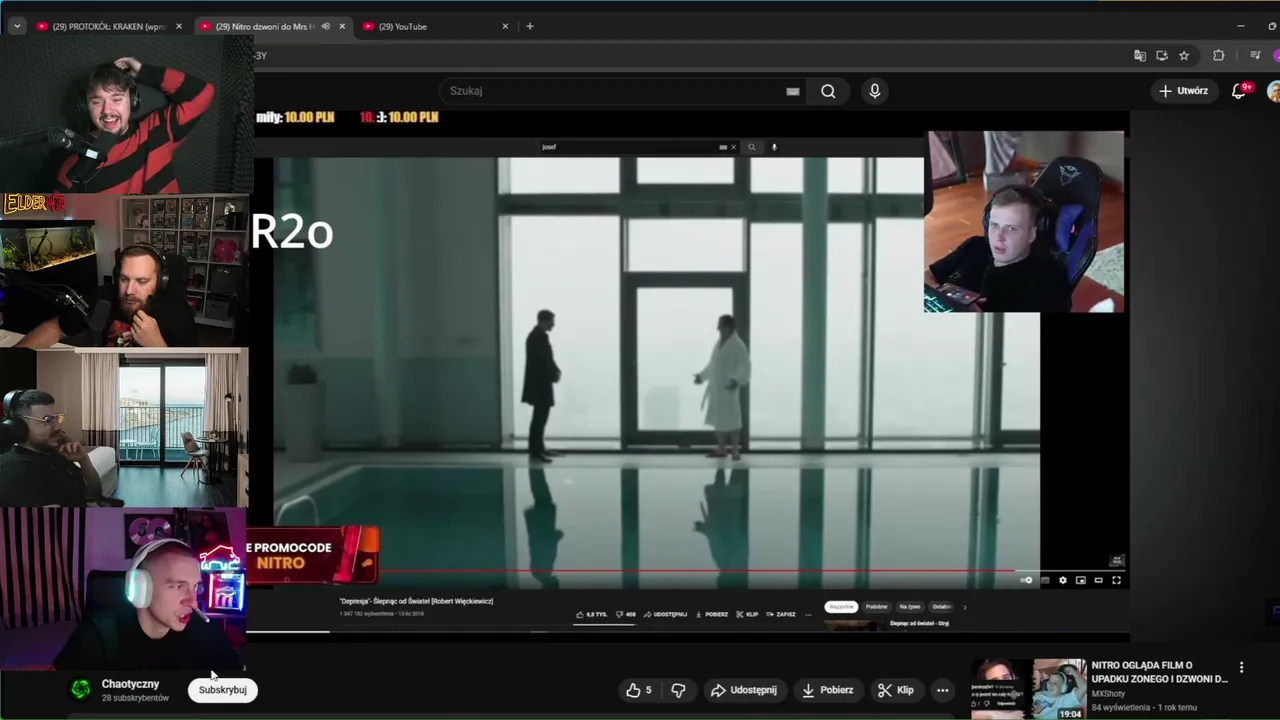Show more filter chips with the right arrow
This screenshot has height=720, width=1280.
(965, 607)
